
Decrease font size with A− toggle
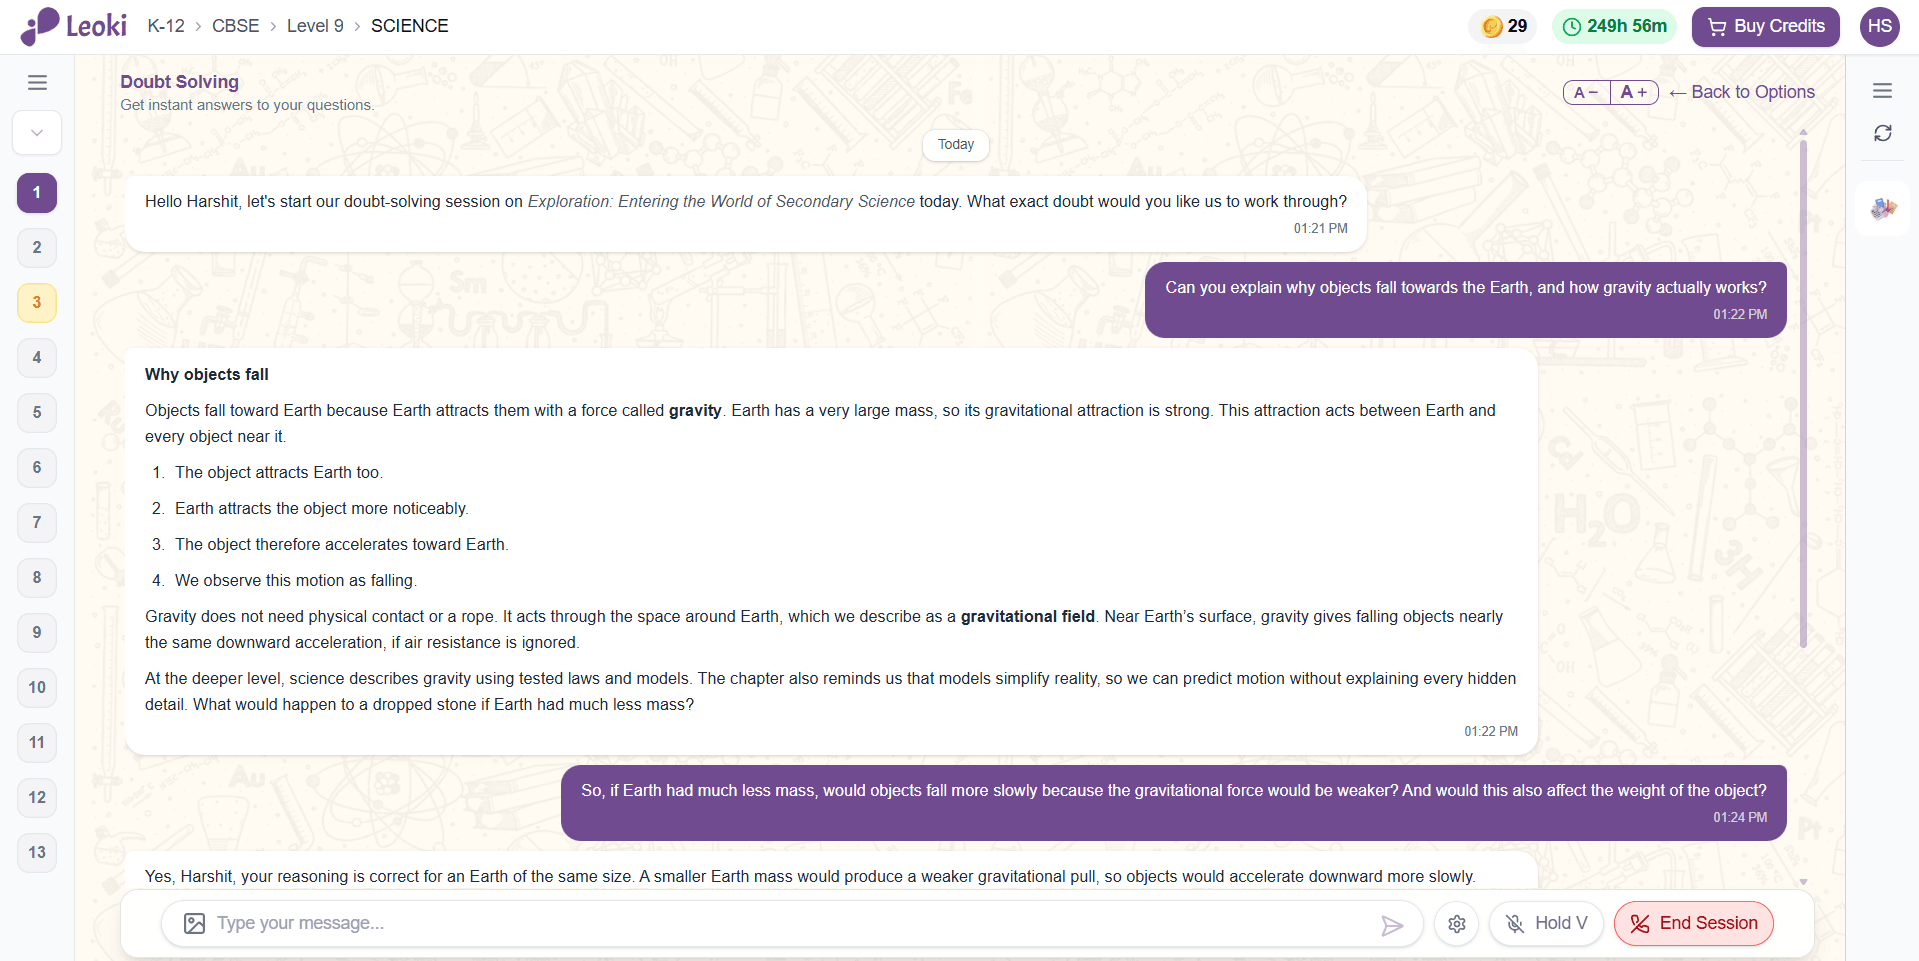pos(1587,92)
